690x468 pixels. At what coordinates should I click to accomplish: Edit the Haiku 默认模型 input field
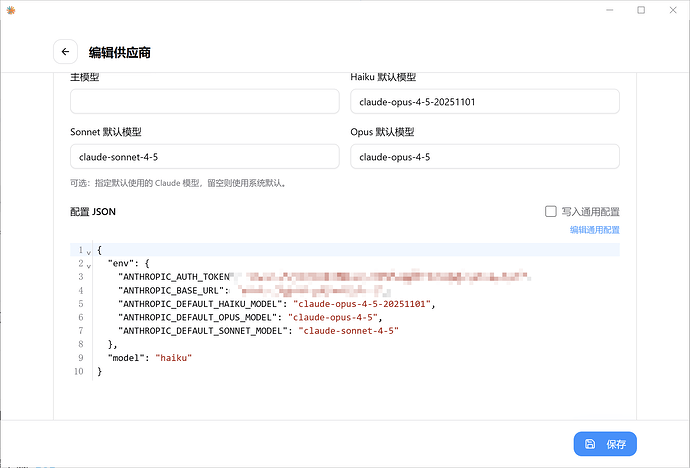(x=485, y=102)
